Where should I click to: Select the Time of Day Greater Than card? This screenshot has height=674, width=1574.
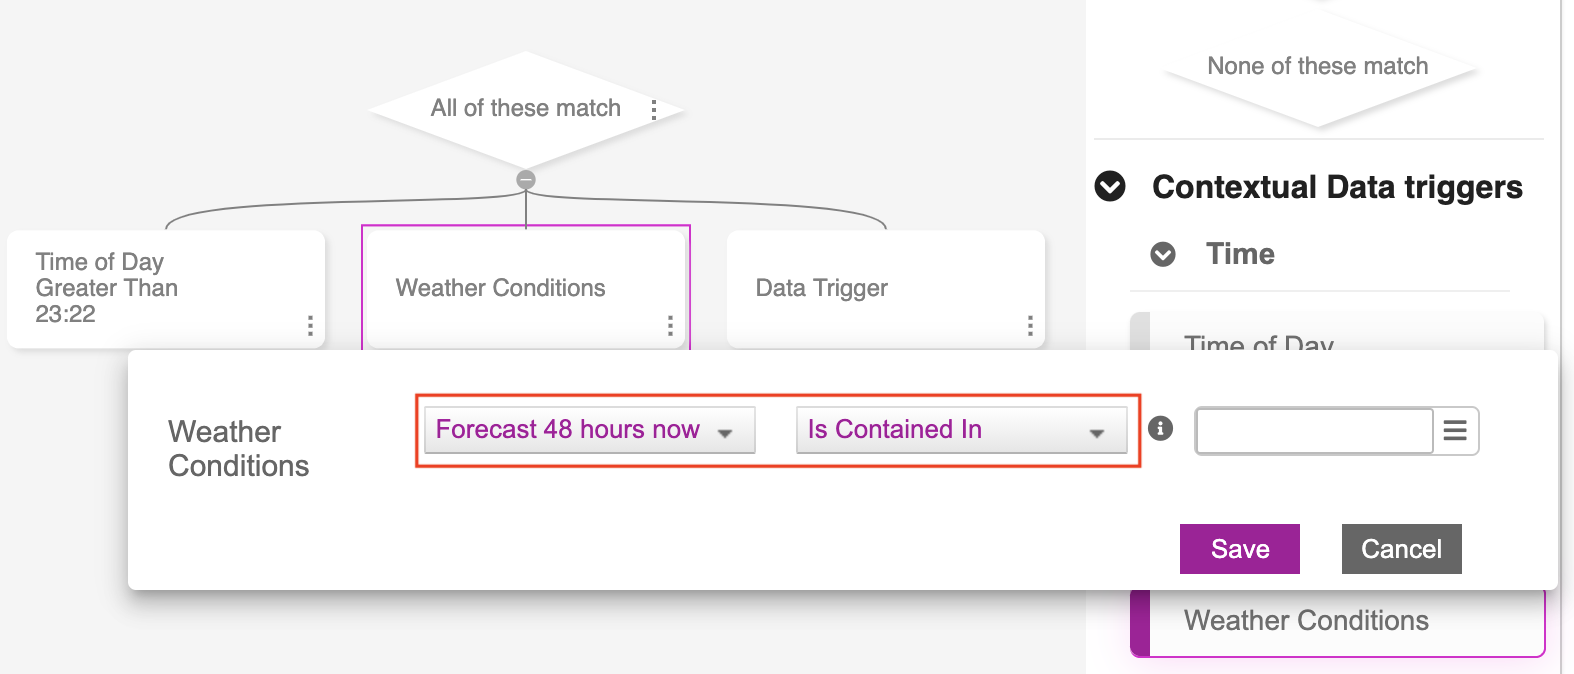click(150, 288)
